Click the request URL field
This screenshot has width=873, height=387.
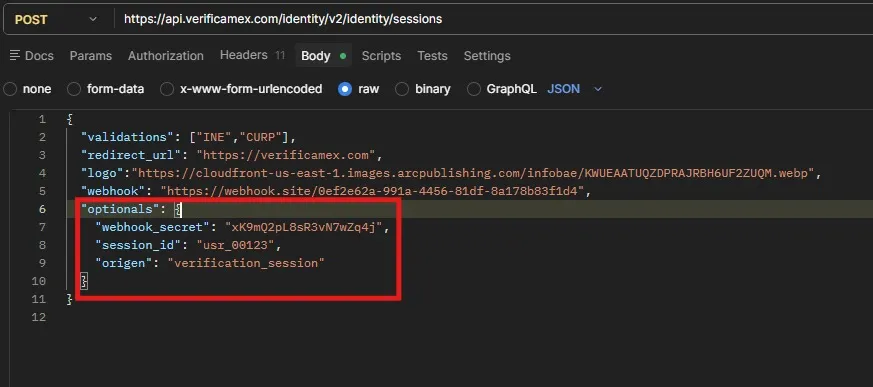coord(490,19)
